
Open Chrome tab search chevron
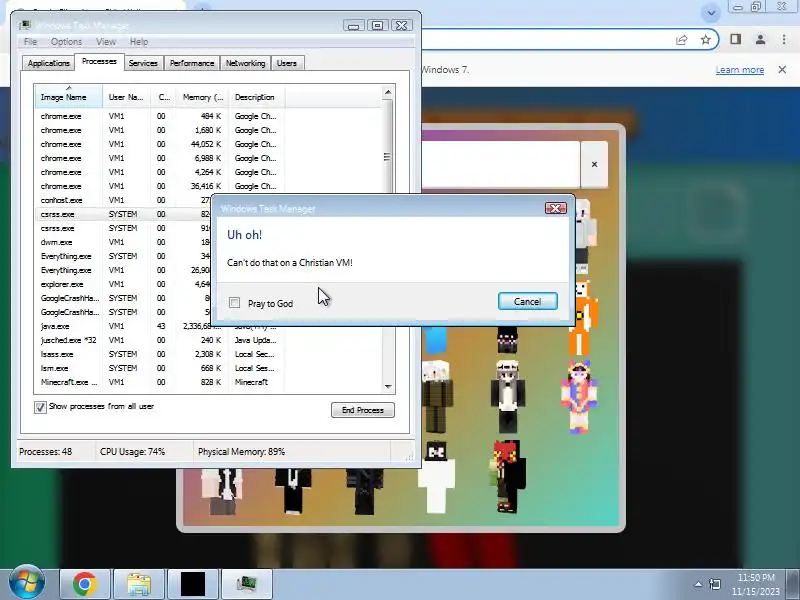tap(711, 13)
